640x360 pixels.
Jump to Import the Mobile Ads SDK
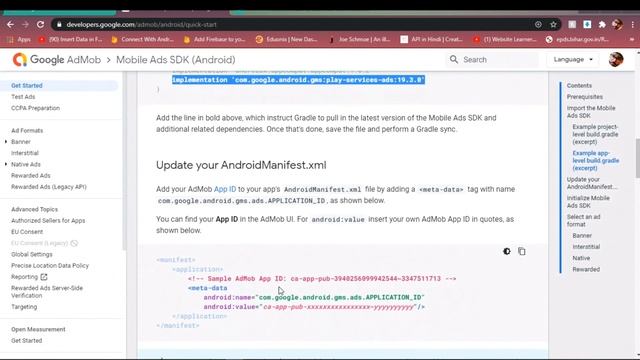point(591,112)
